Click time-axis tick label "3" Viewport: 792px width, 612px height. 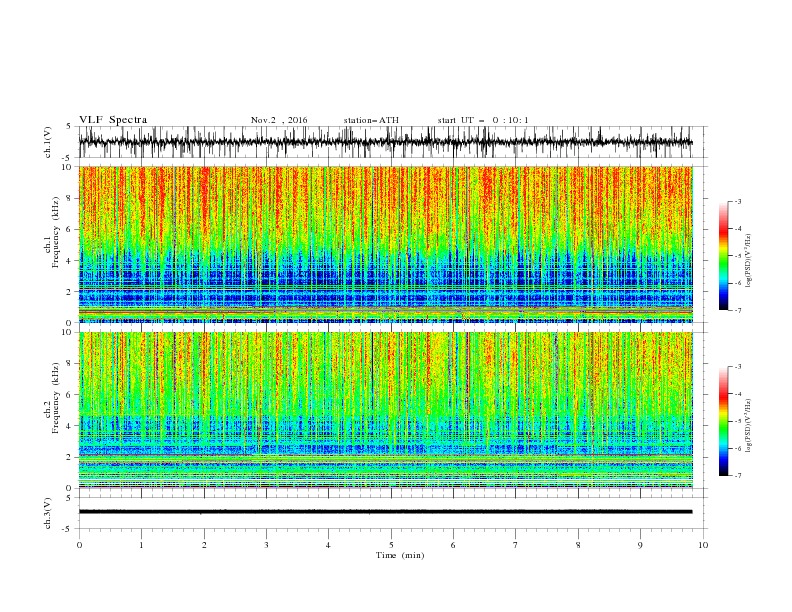[266, 545]
